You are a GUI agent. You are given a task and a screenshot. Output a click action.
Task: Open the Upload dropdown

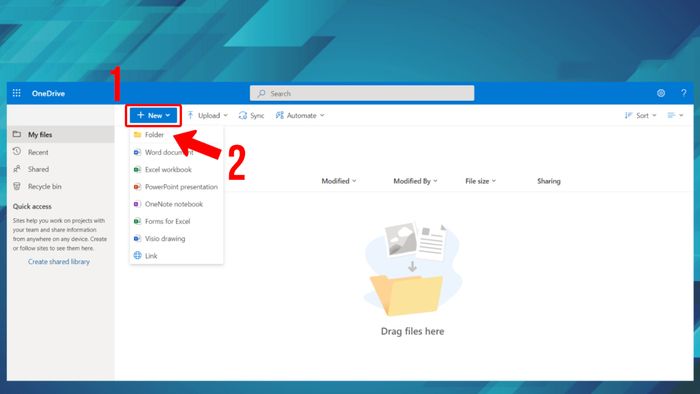(208, 116)
